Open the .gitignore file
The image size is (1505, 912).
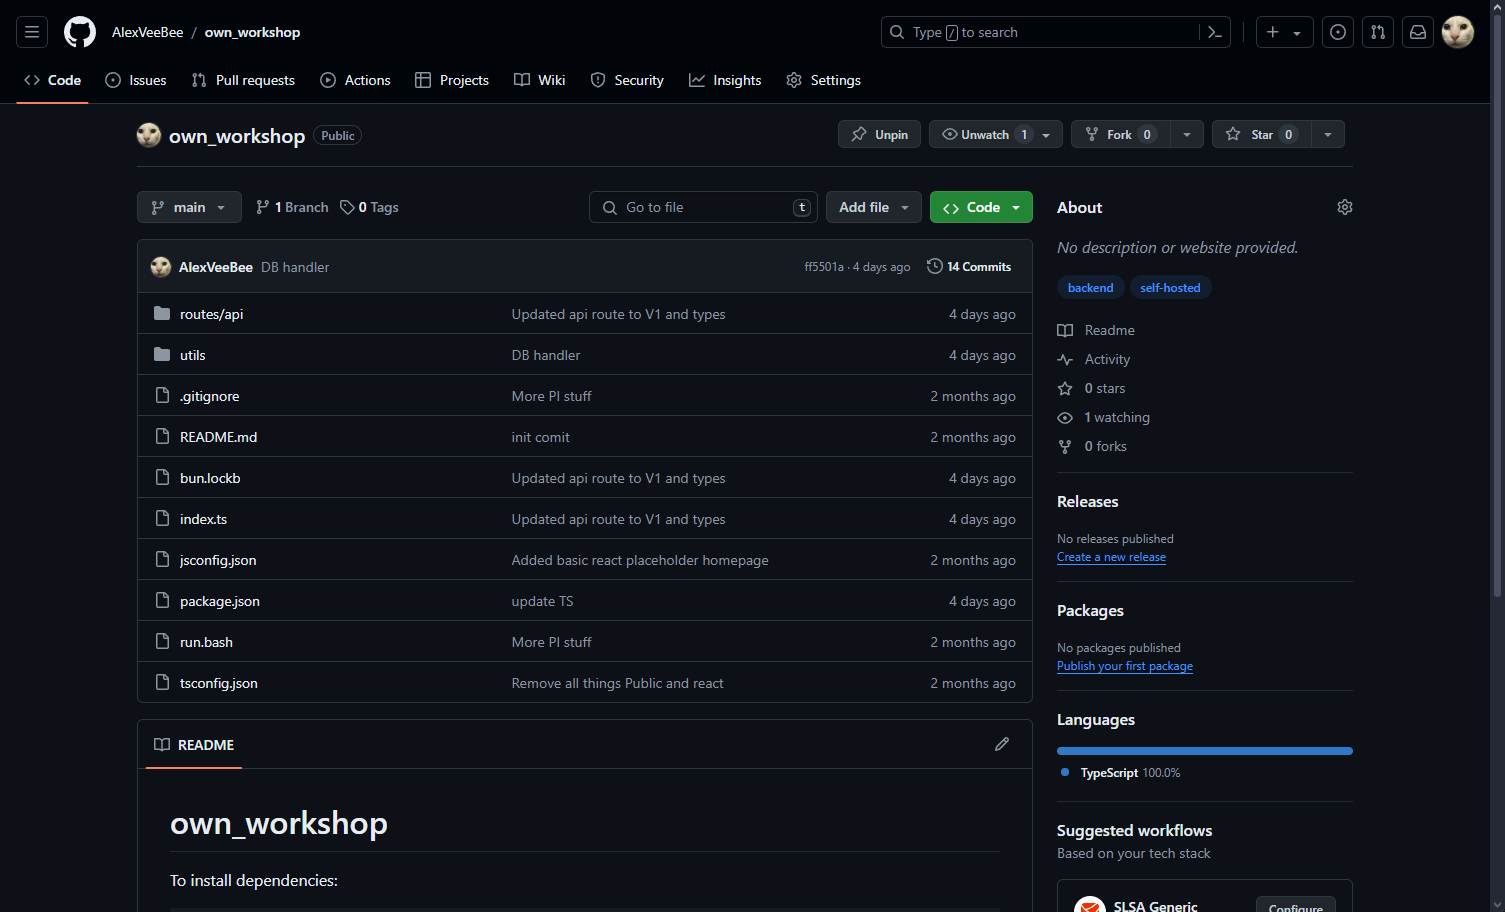[209, 396]
